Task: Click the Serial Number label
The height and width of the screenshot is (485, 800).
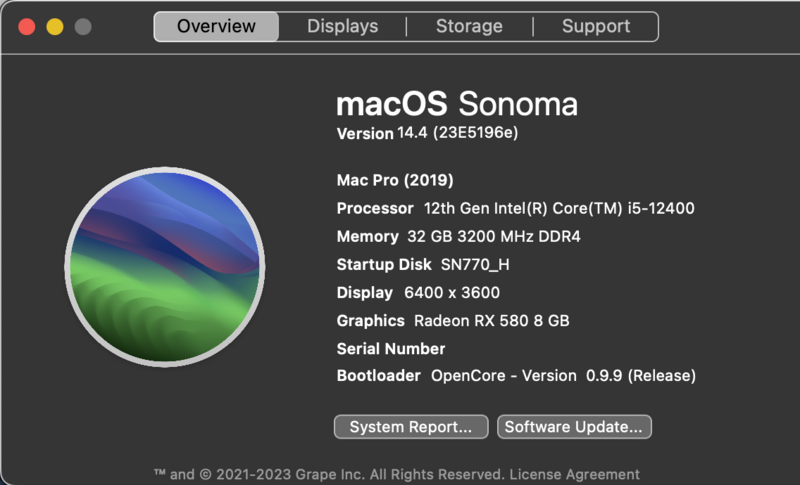Action: tap(391, 348)
